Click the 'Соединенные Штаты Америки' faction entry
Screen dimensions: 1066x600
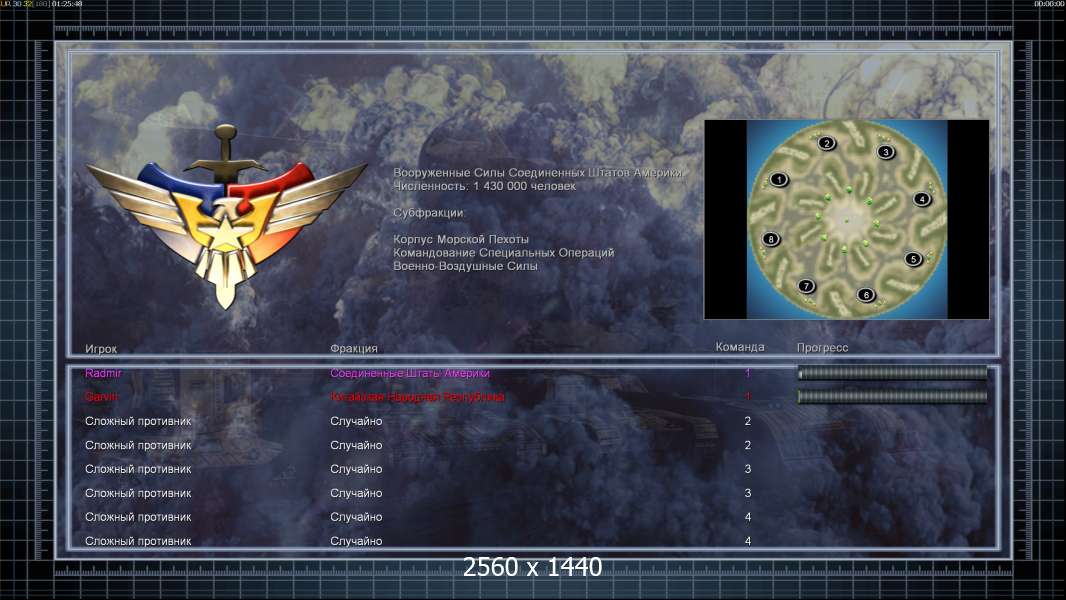[410, 373]
